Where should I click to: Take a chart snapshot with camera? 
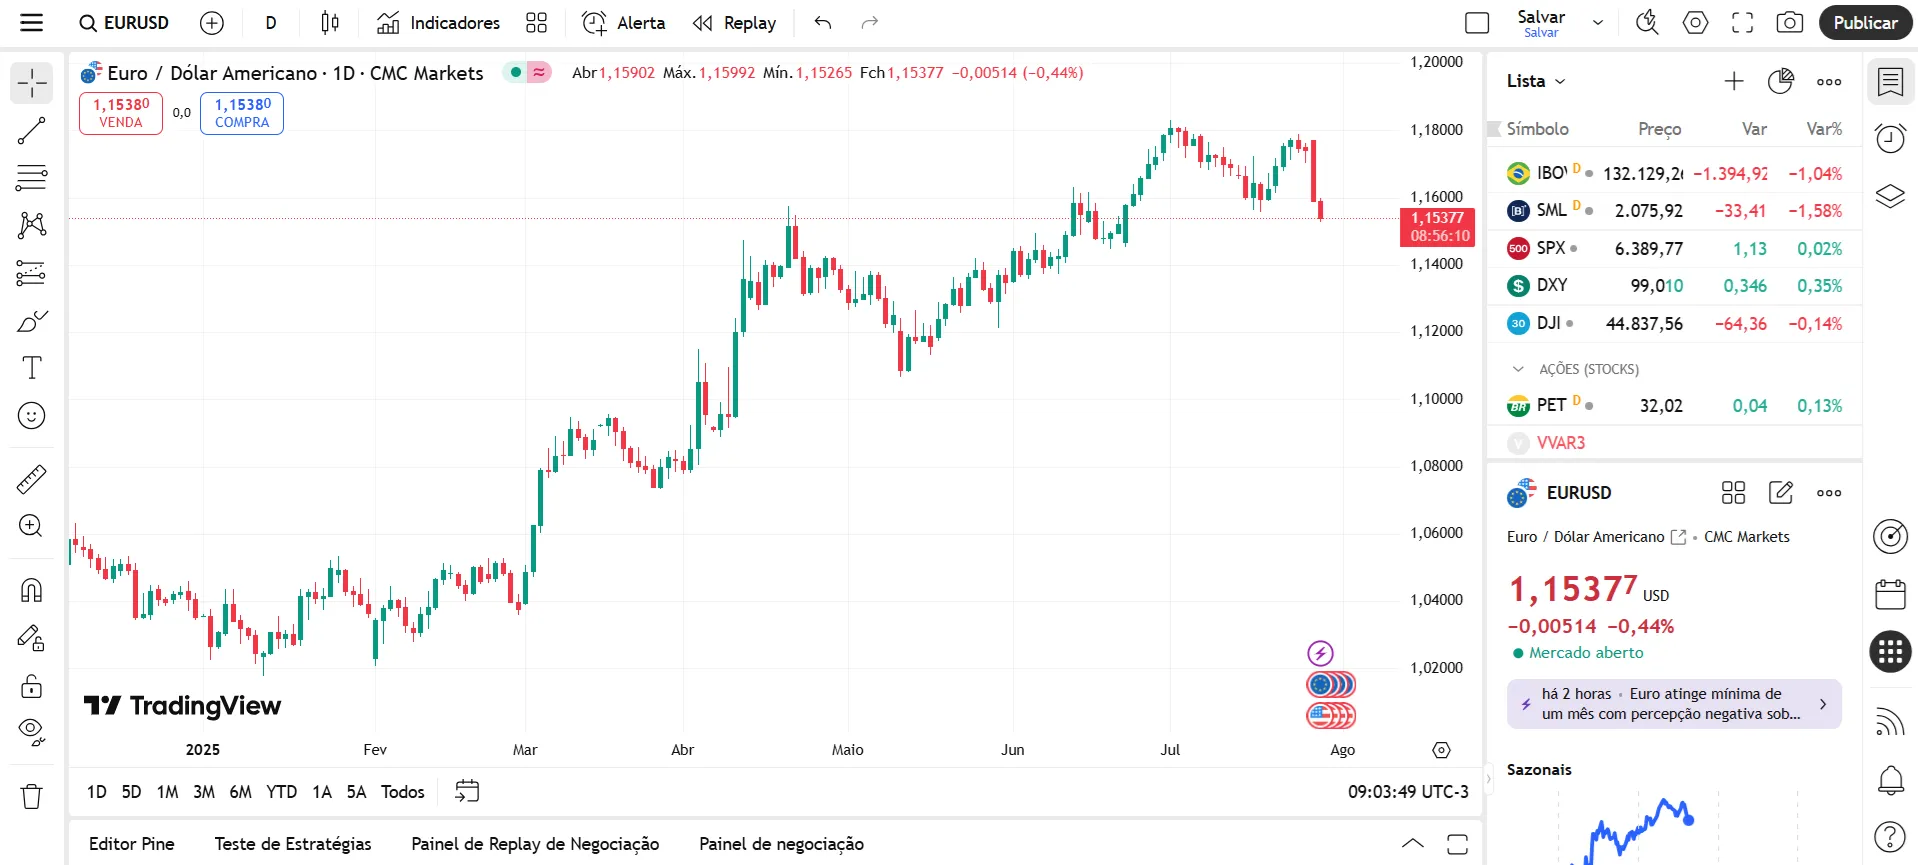1790,22
